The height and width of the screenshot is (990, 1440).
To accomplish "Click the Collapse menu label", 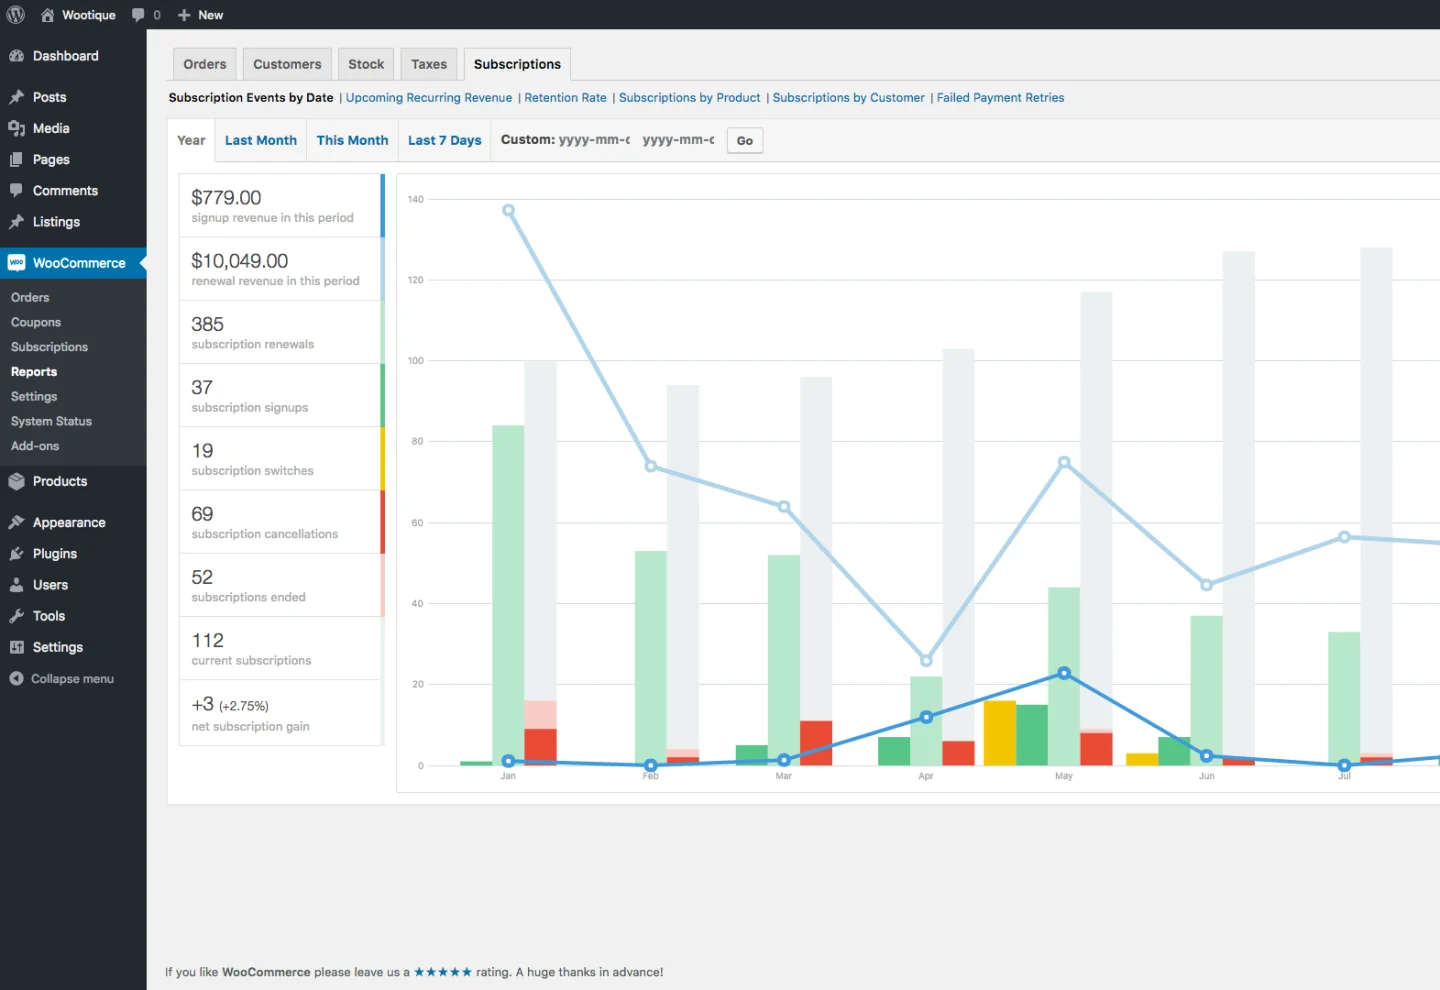I will pos(72,679).
